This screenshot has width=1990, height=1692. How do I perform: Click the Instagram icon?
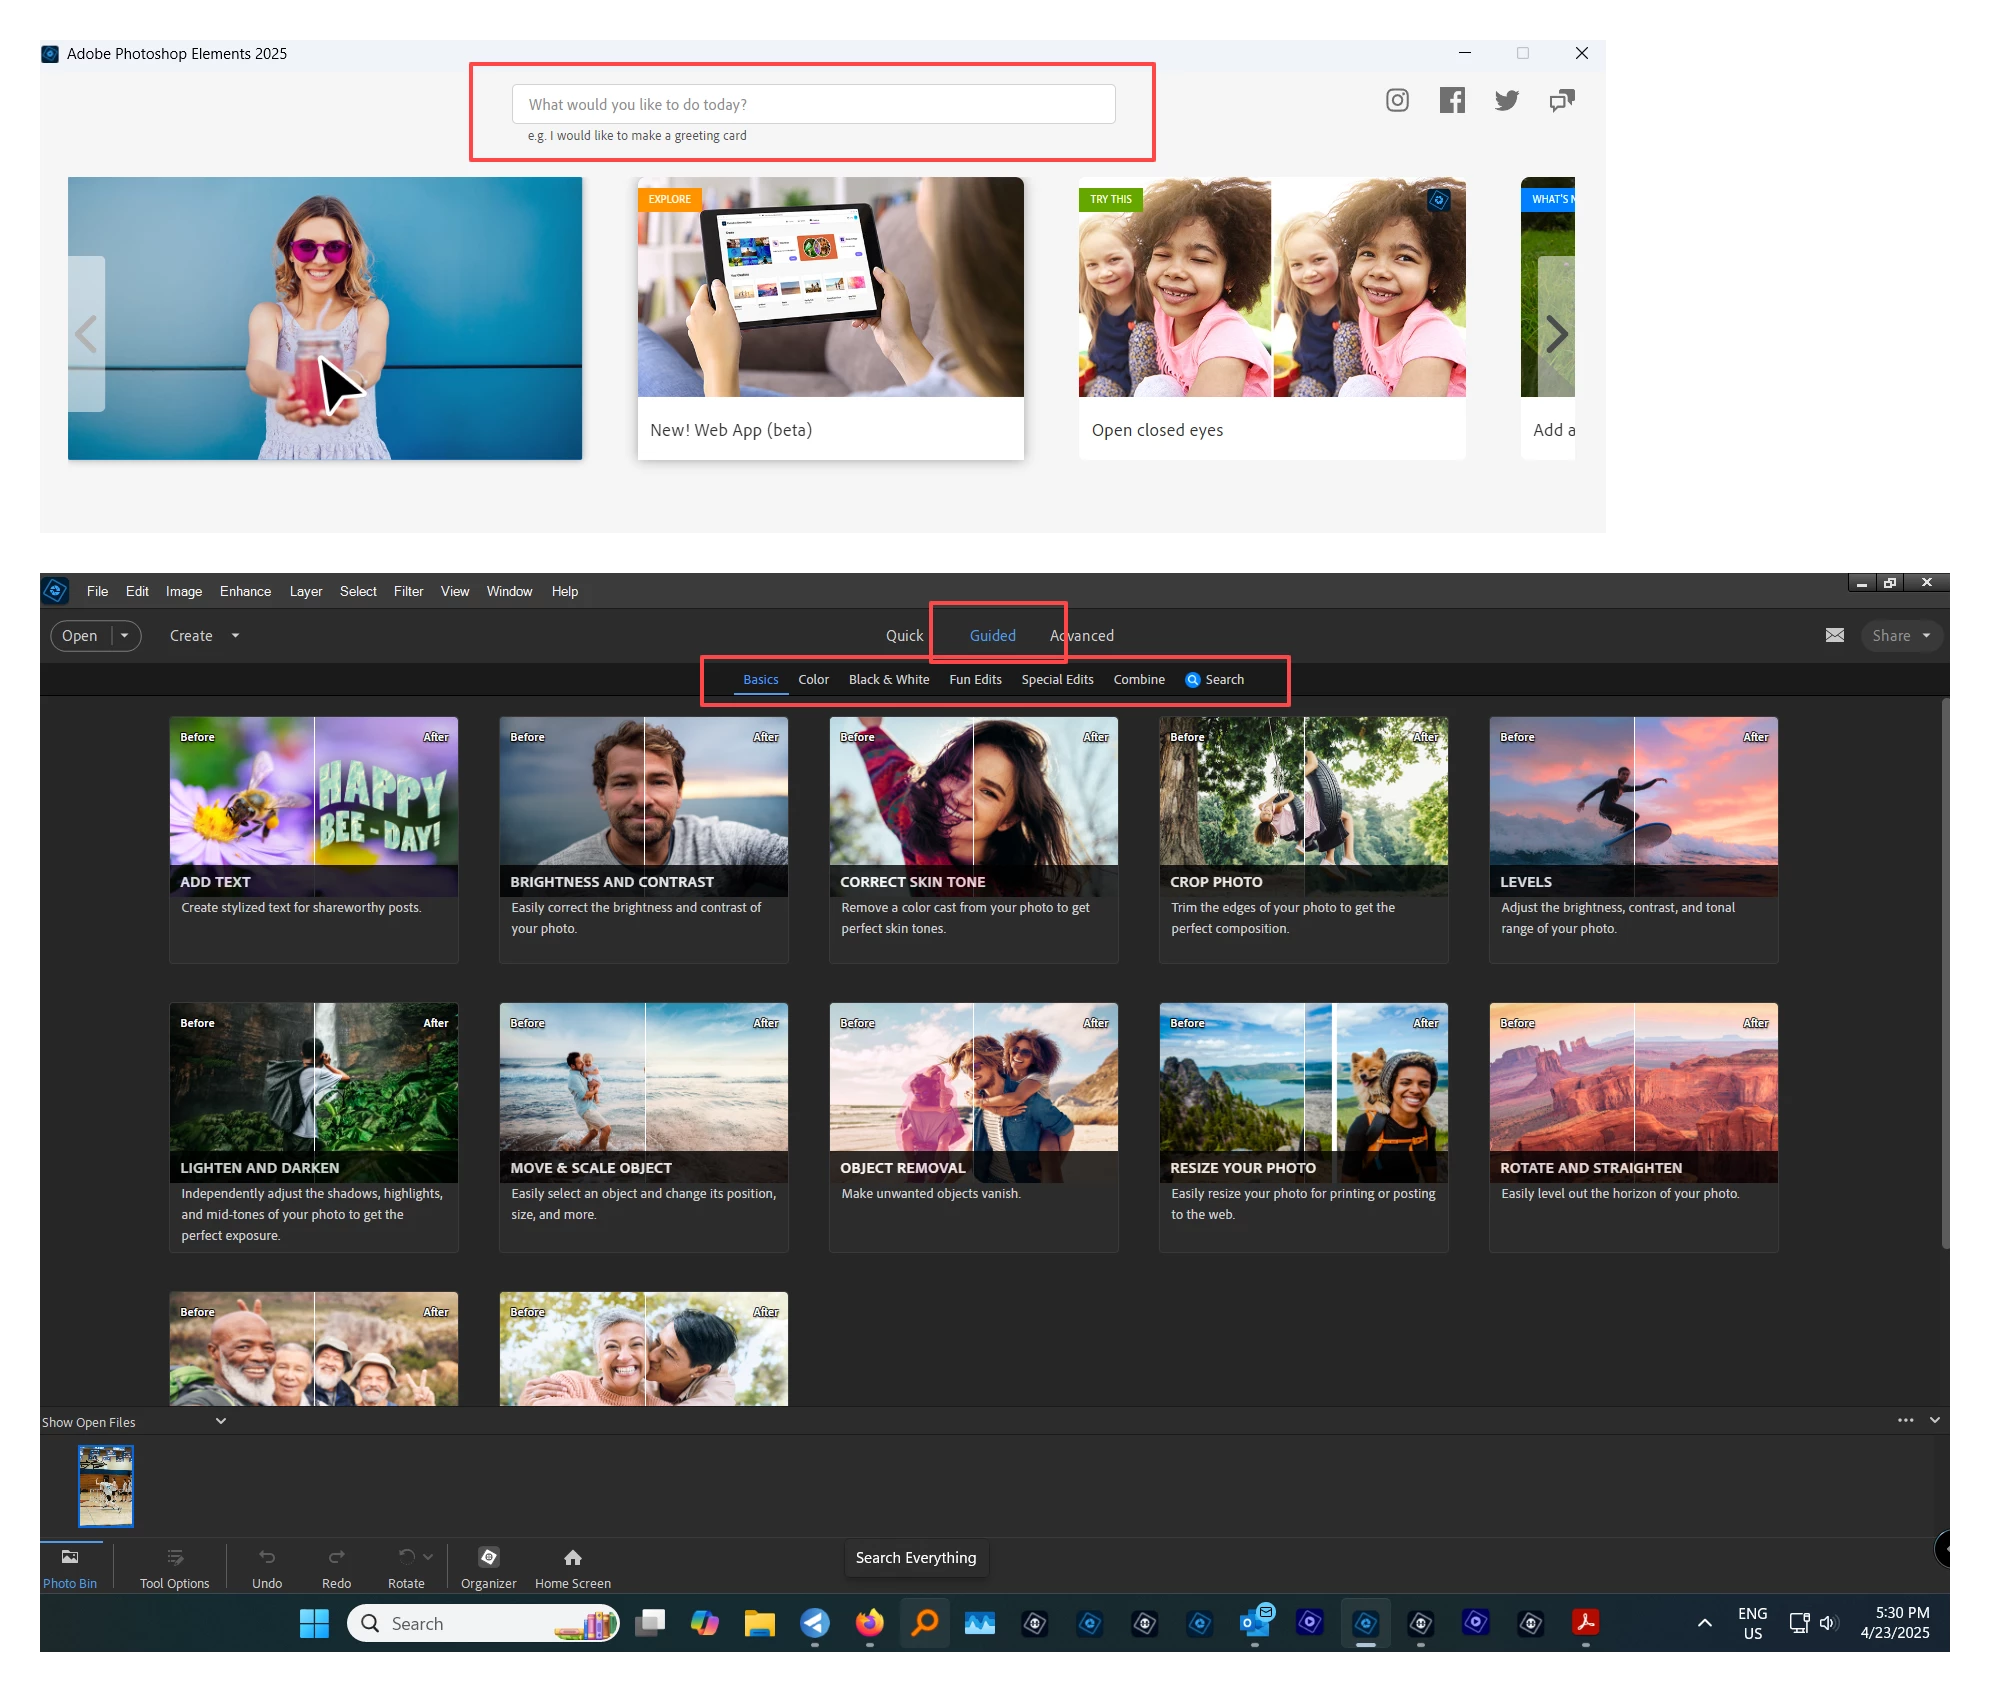pyautogui.click(x=1397, y=100)
